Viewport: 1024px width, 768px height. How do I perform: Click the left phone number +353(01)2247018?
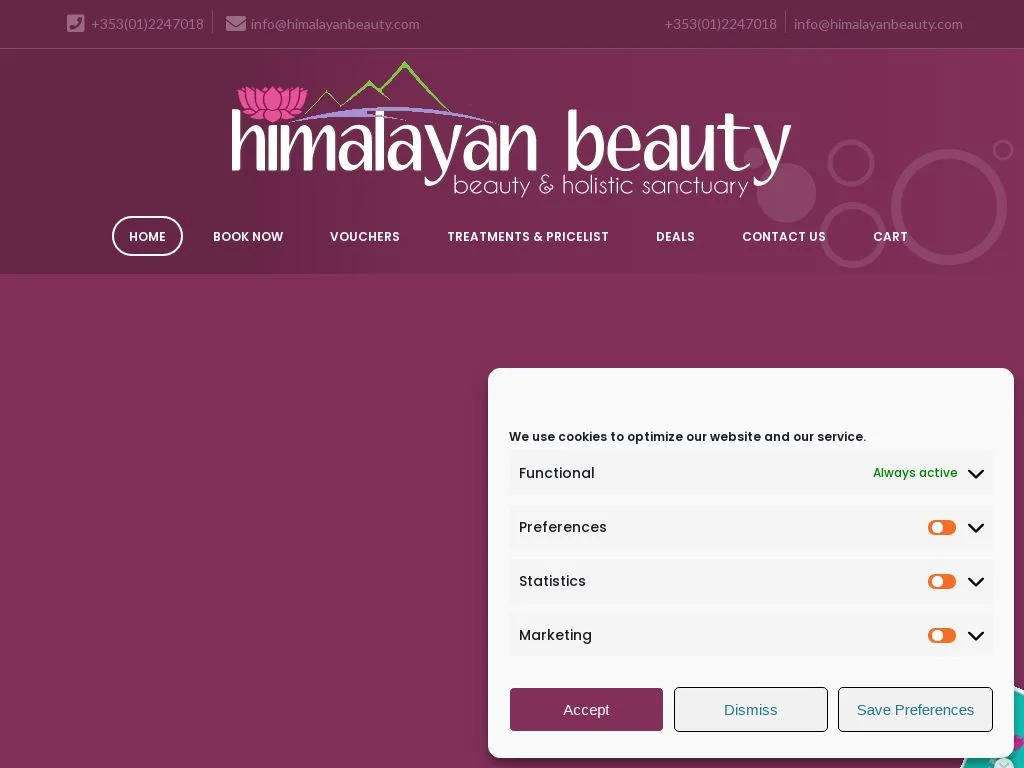[147, 24]
